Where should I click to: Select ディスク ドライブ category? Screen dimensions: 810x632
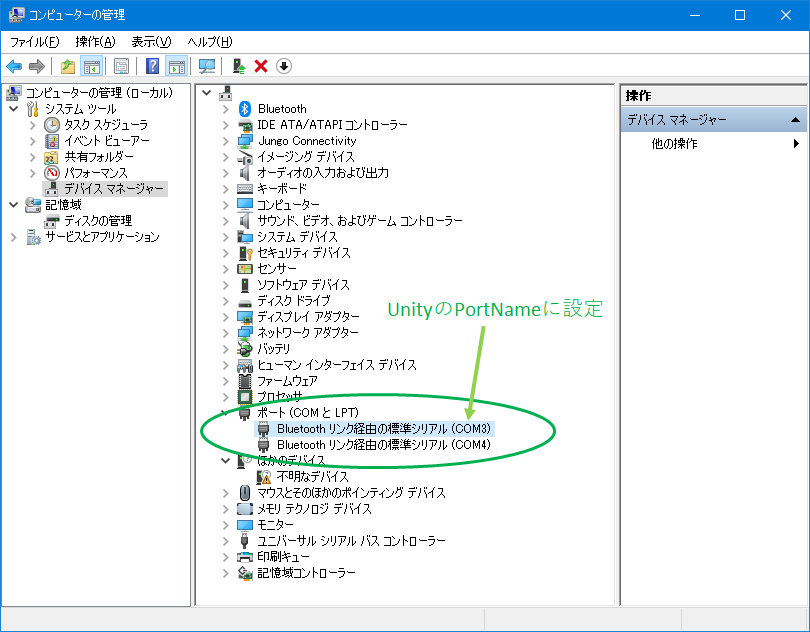tap(294, 300)
